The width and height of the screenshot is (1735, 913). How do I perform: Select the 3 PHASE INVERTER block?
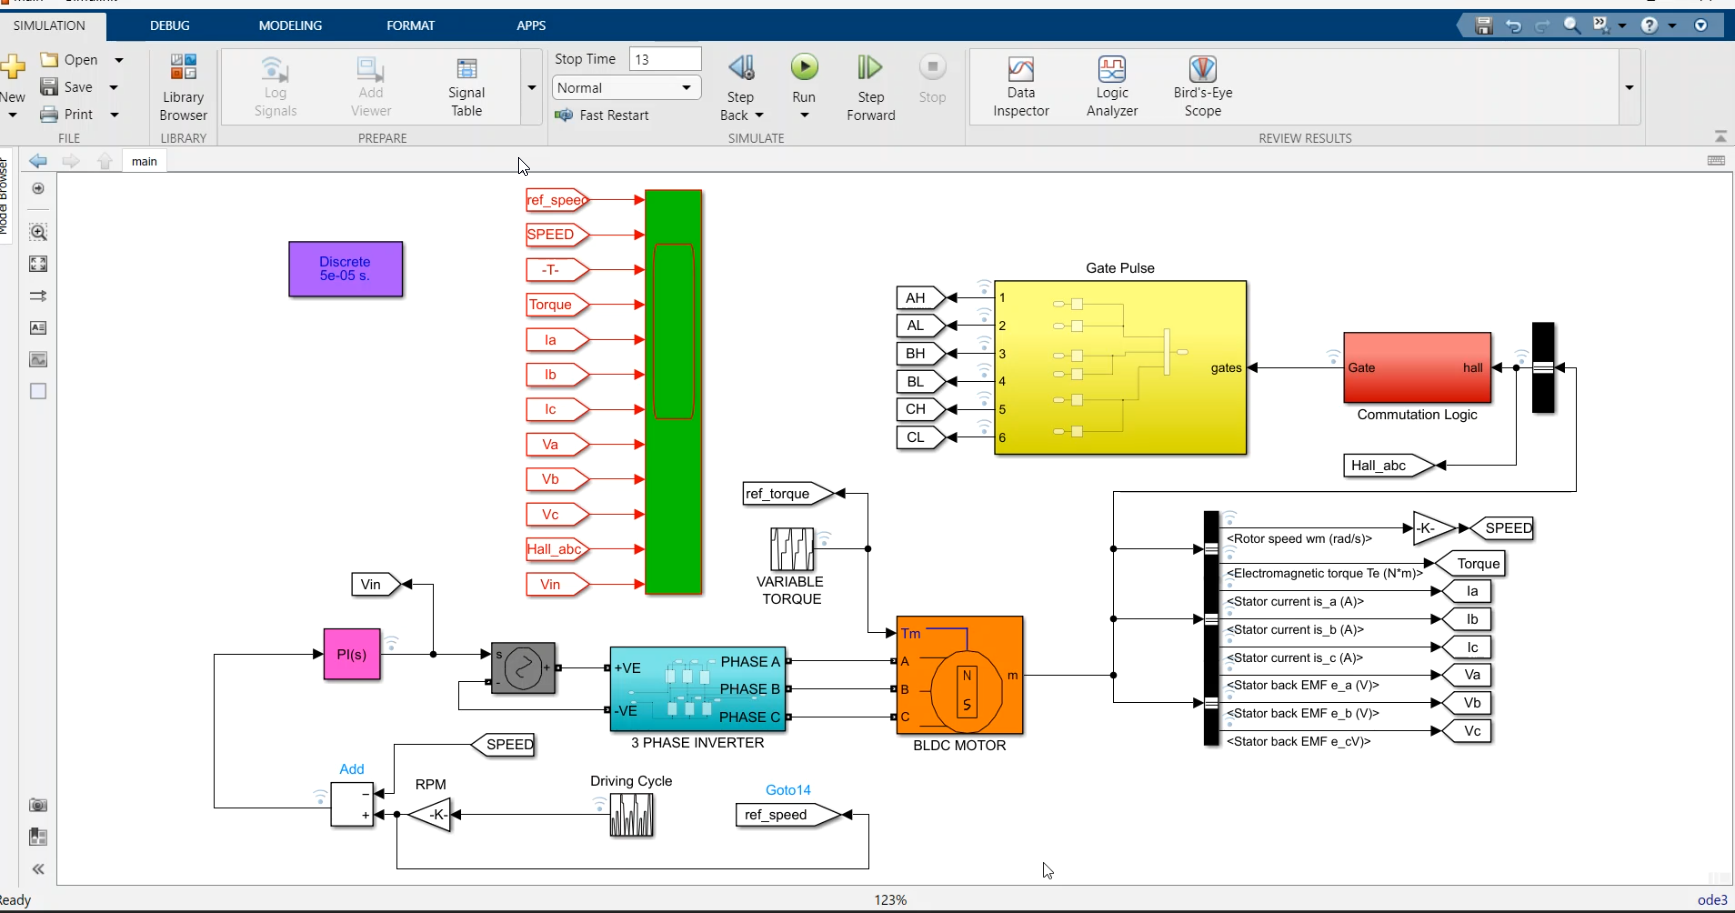698,689
